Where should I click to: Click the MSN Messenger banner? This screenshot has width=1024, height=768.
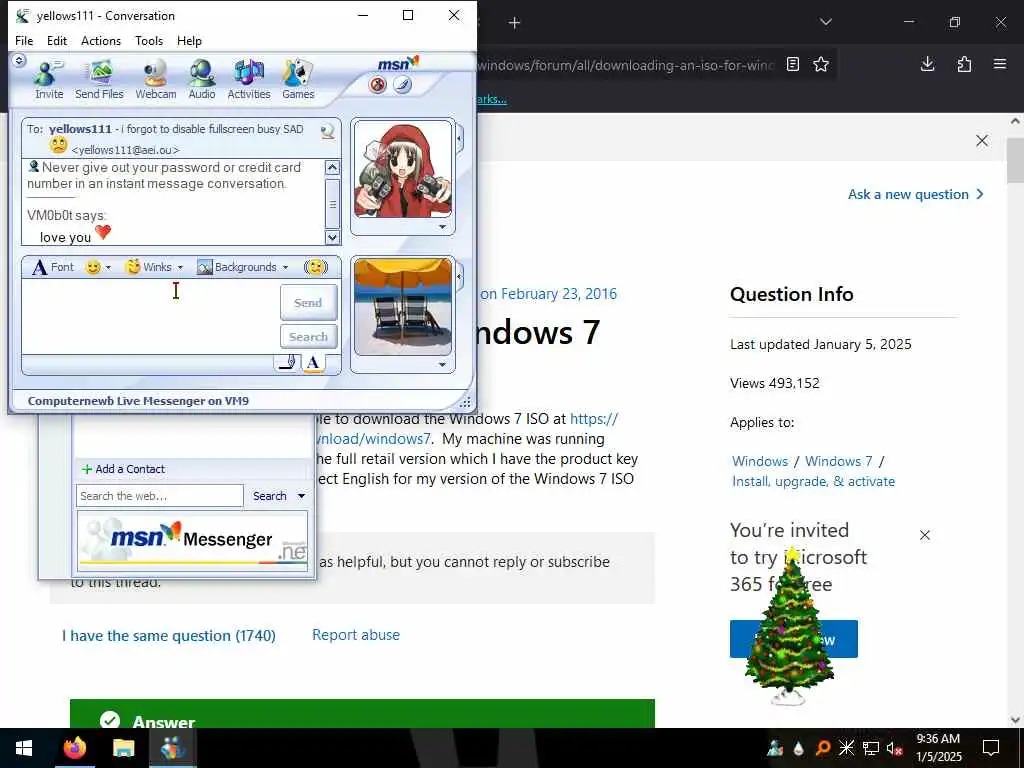click(193, 541)
